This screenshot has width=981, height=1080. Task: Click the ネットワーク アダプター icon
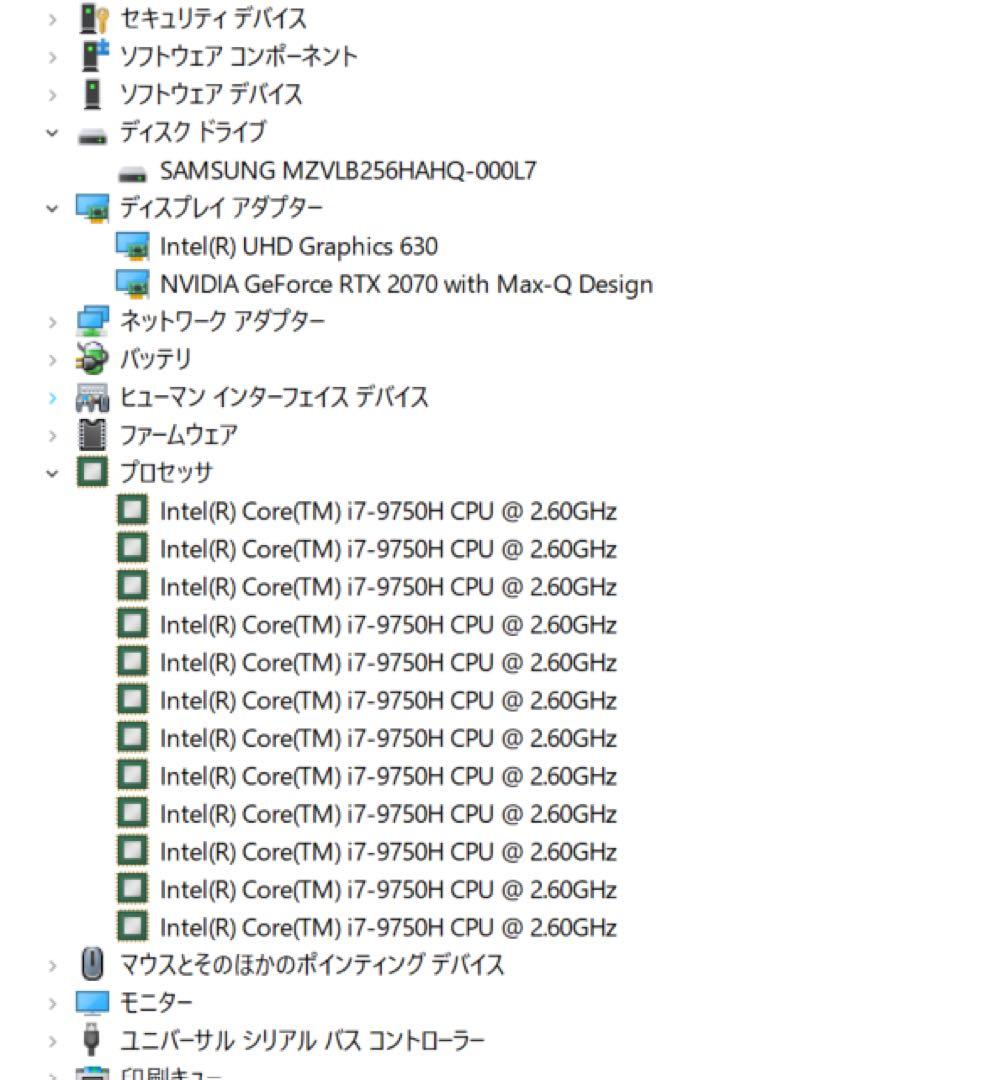[x=90, y=320]
